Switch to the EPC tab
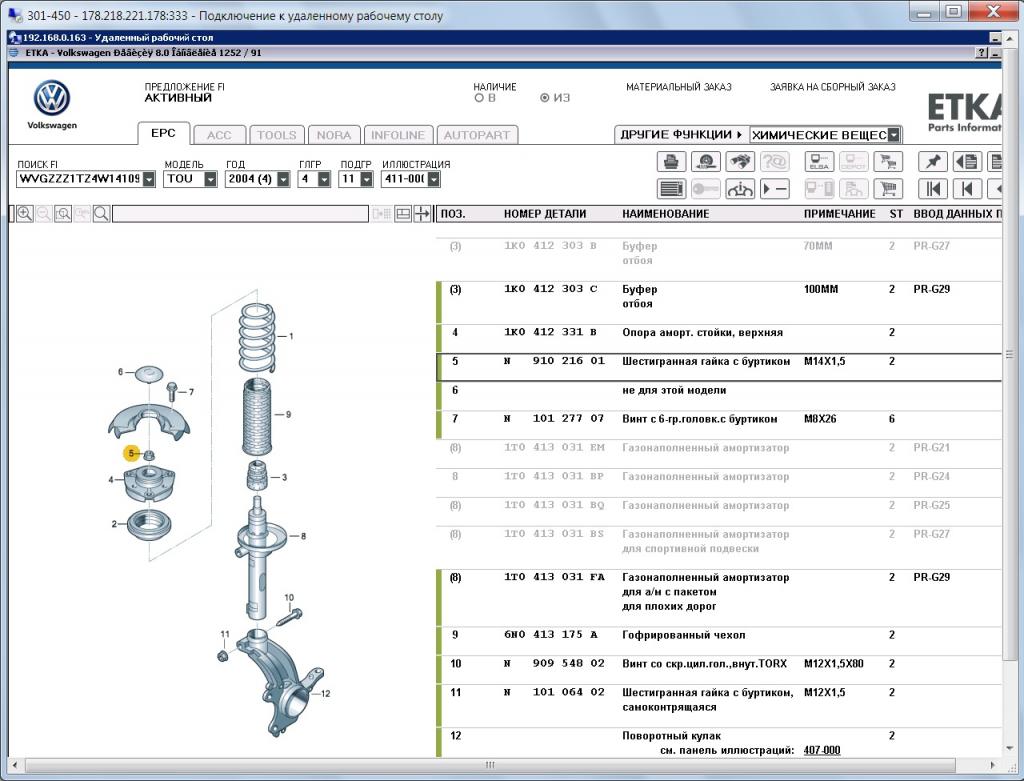 (163, 133)
